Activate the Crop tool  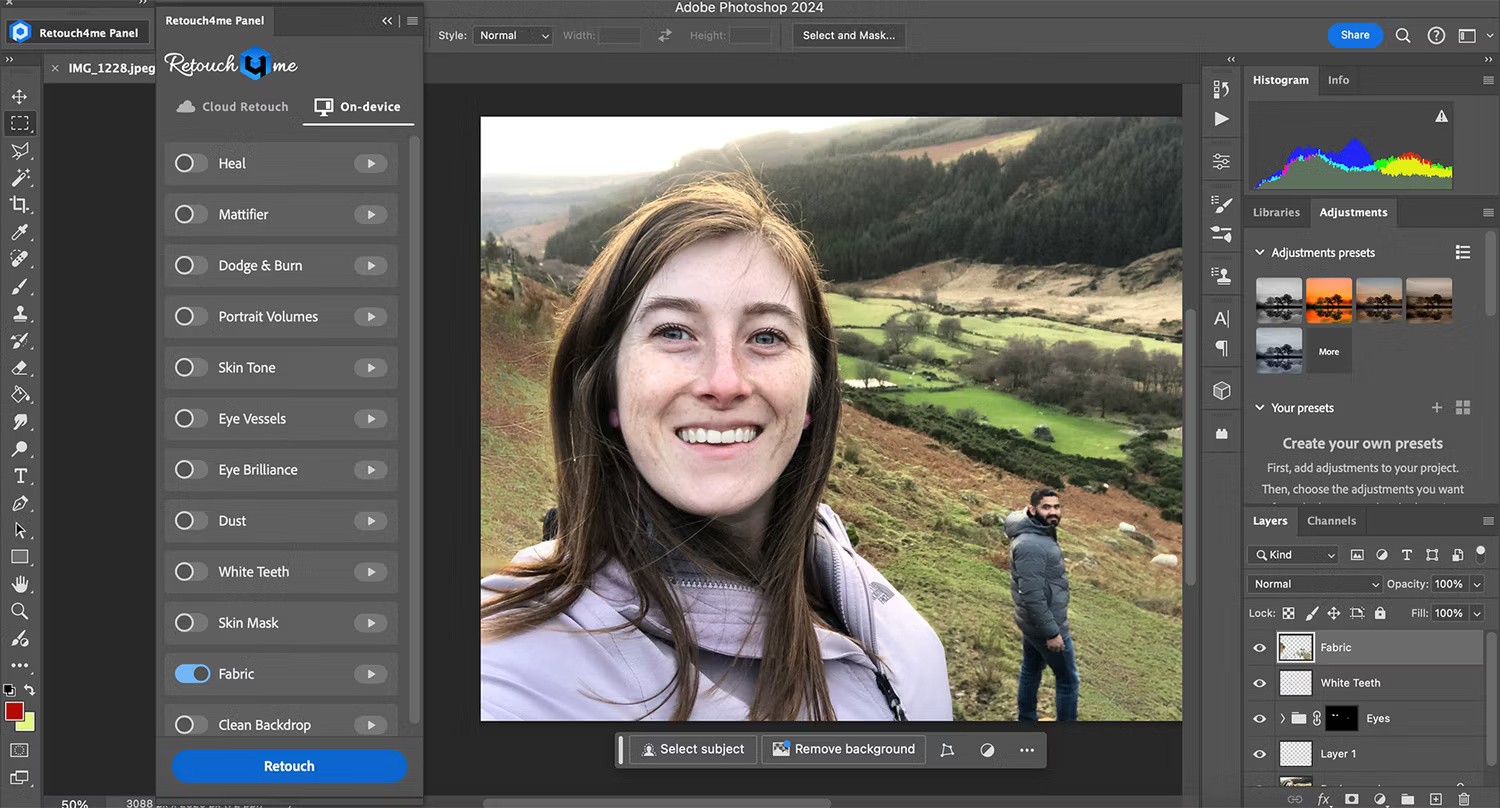click(x=20, y=204)
